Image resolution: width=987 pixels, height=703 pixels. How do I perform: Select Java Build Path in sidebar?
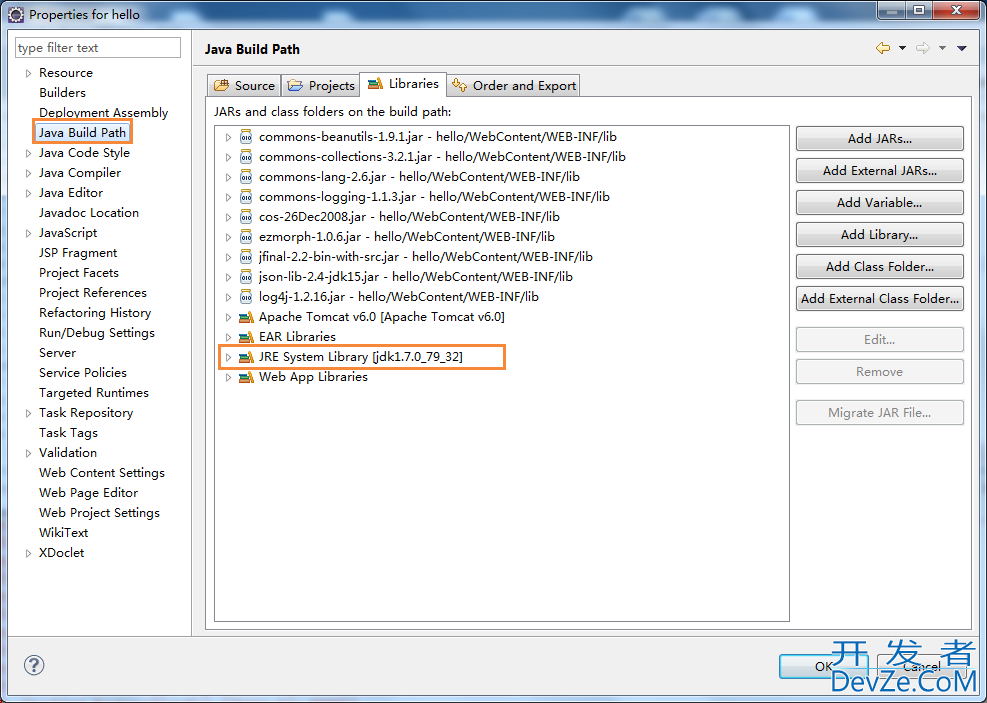(82, 132)
